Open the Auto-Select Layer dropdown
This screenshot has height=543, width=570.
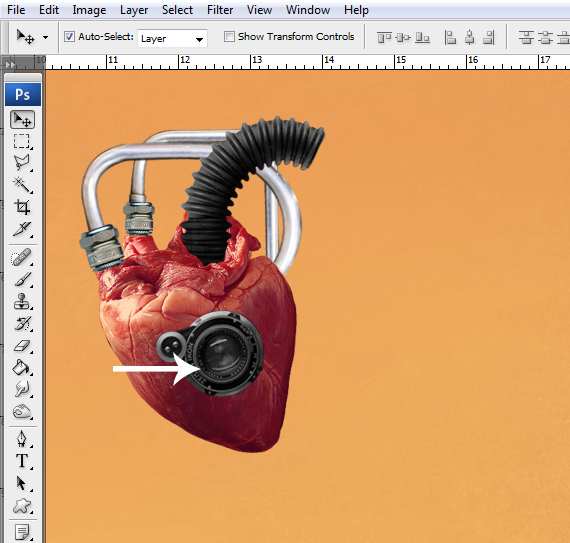point(172,39)
